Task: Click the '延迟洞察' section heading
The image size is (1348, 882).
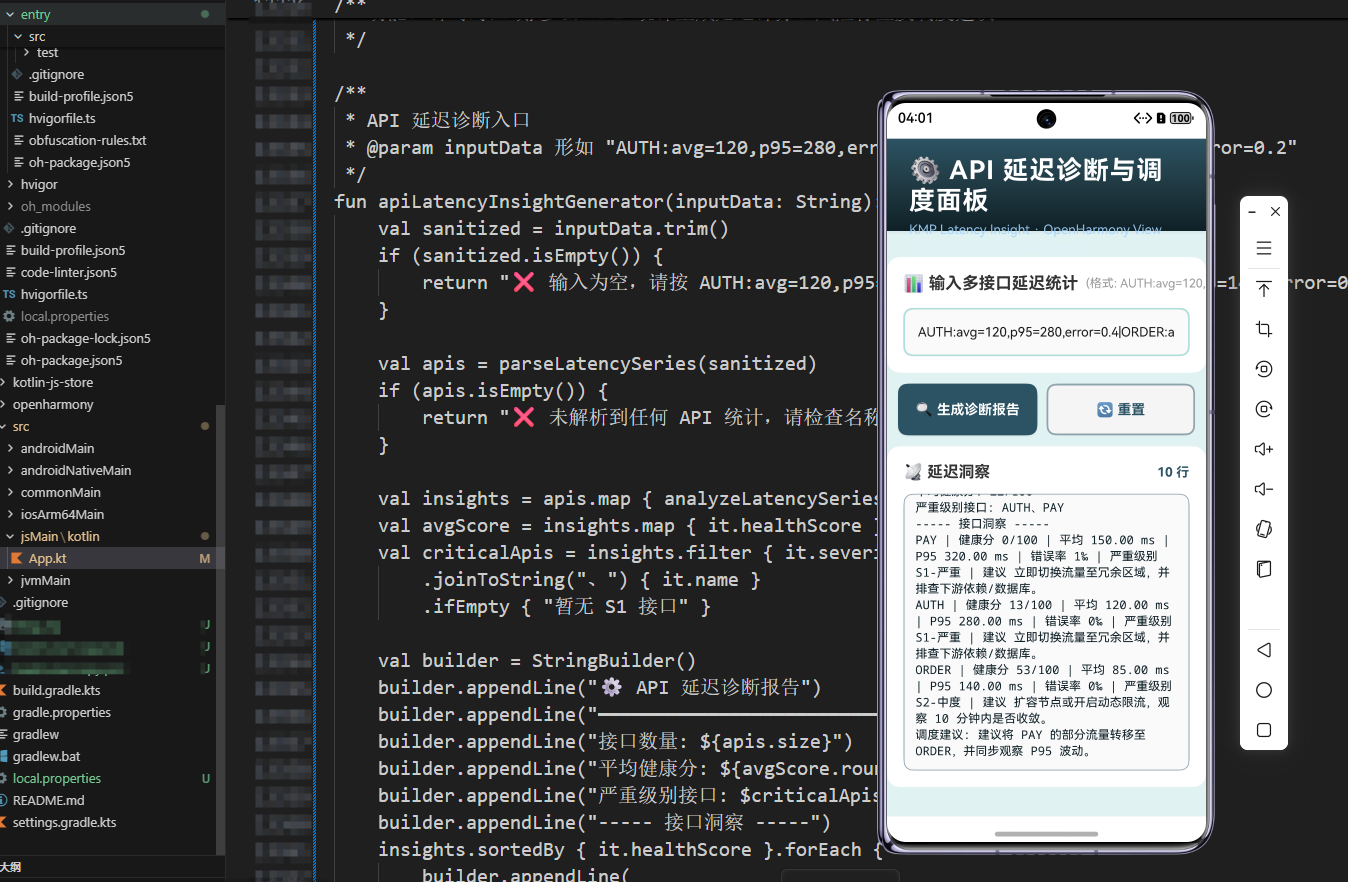Action: click(x=958, y=471)
